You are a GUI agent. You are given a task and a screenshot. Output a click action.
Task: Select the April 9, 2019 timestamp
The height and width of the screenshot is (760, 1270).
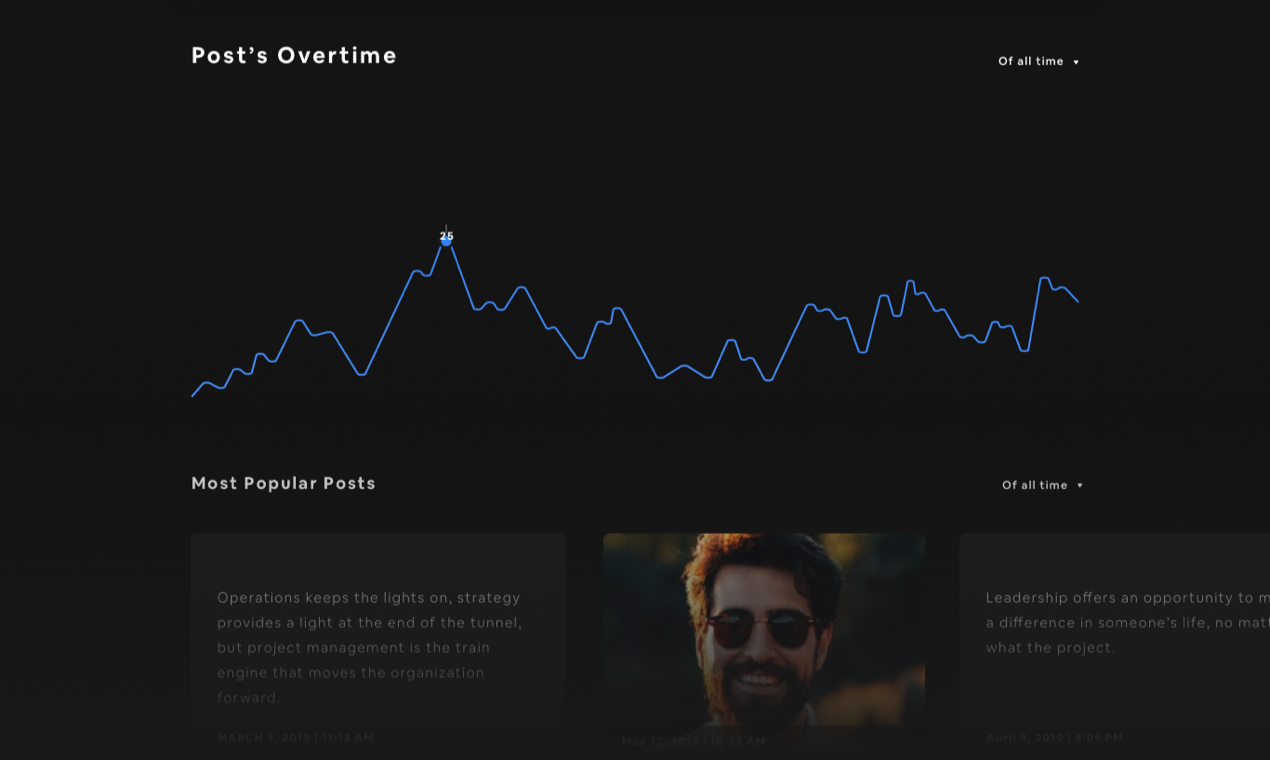[x=1054, y=737]
